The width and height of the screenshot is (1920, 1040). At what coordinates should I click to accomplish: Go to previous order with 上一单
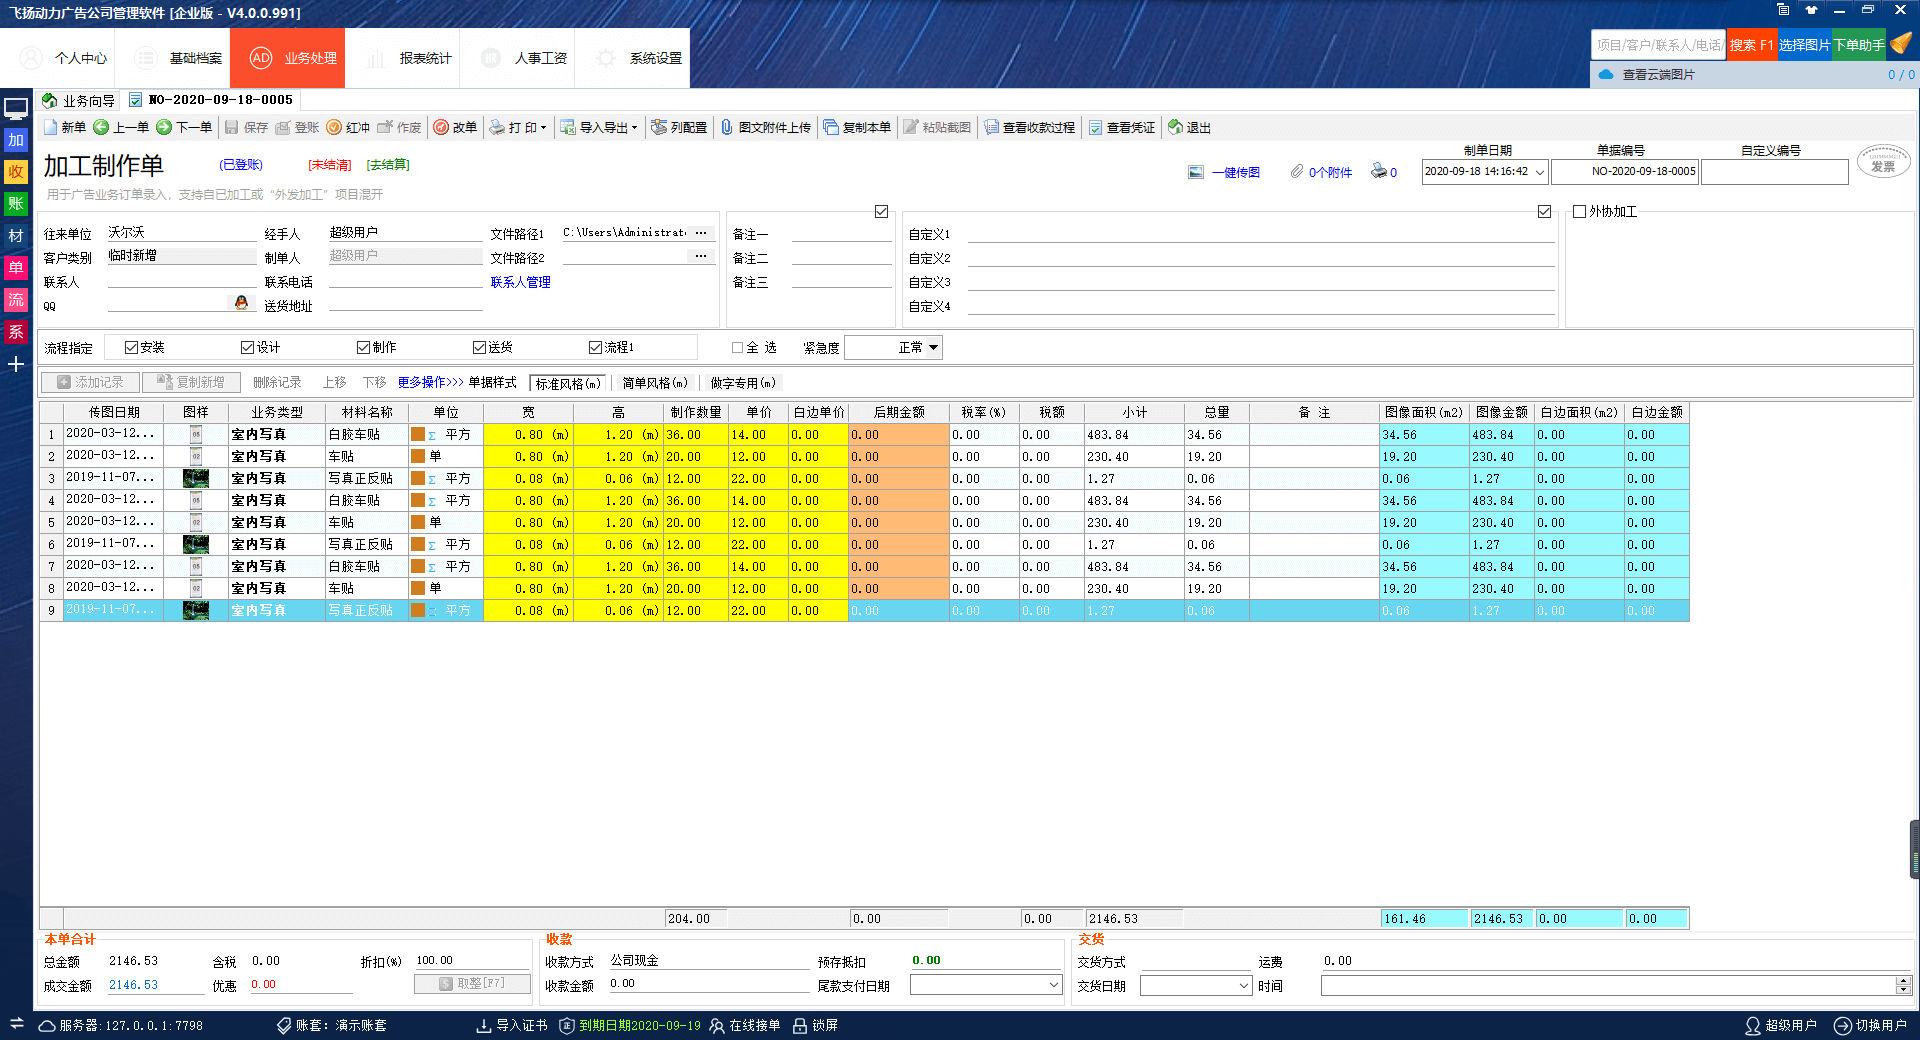101,128
